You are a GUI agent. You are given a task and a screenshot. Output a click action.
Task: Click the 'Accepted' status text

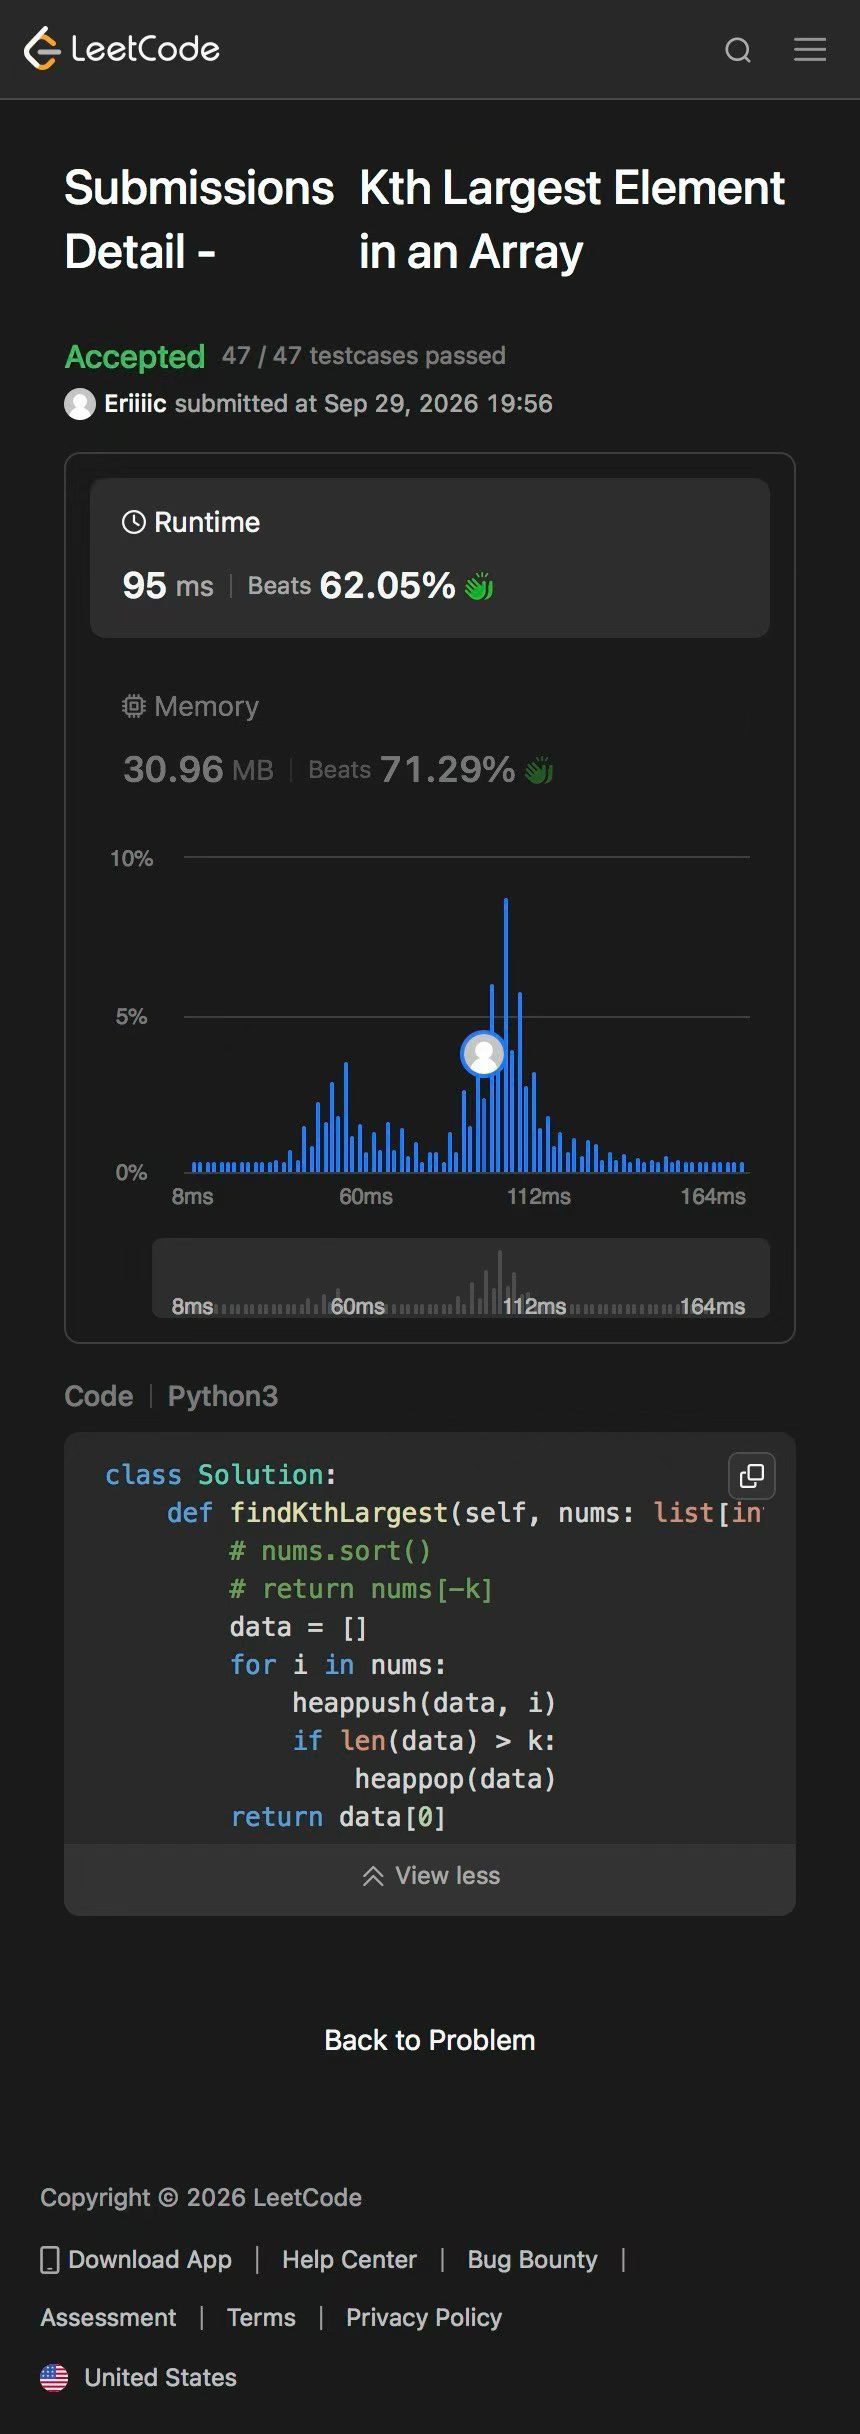[x=135, y=356]
